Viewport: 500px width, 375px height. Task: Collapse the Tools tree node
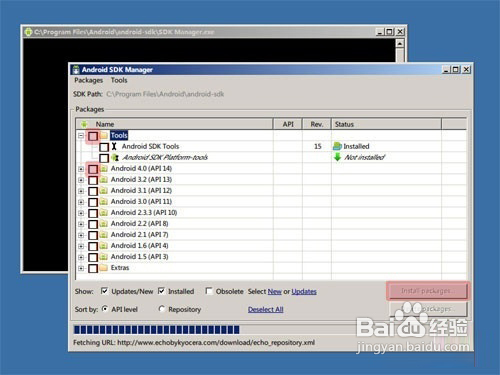pos(81,136)
